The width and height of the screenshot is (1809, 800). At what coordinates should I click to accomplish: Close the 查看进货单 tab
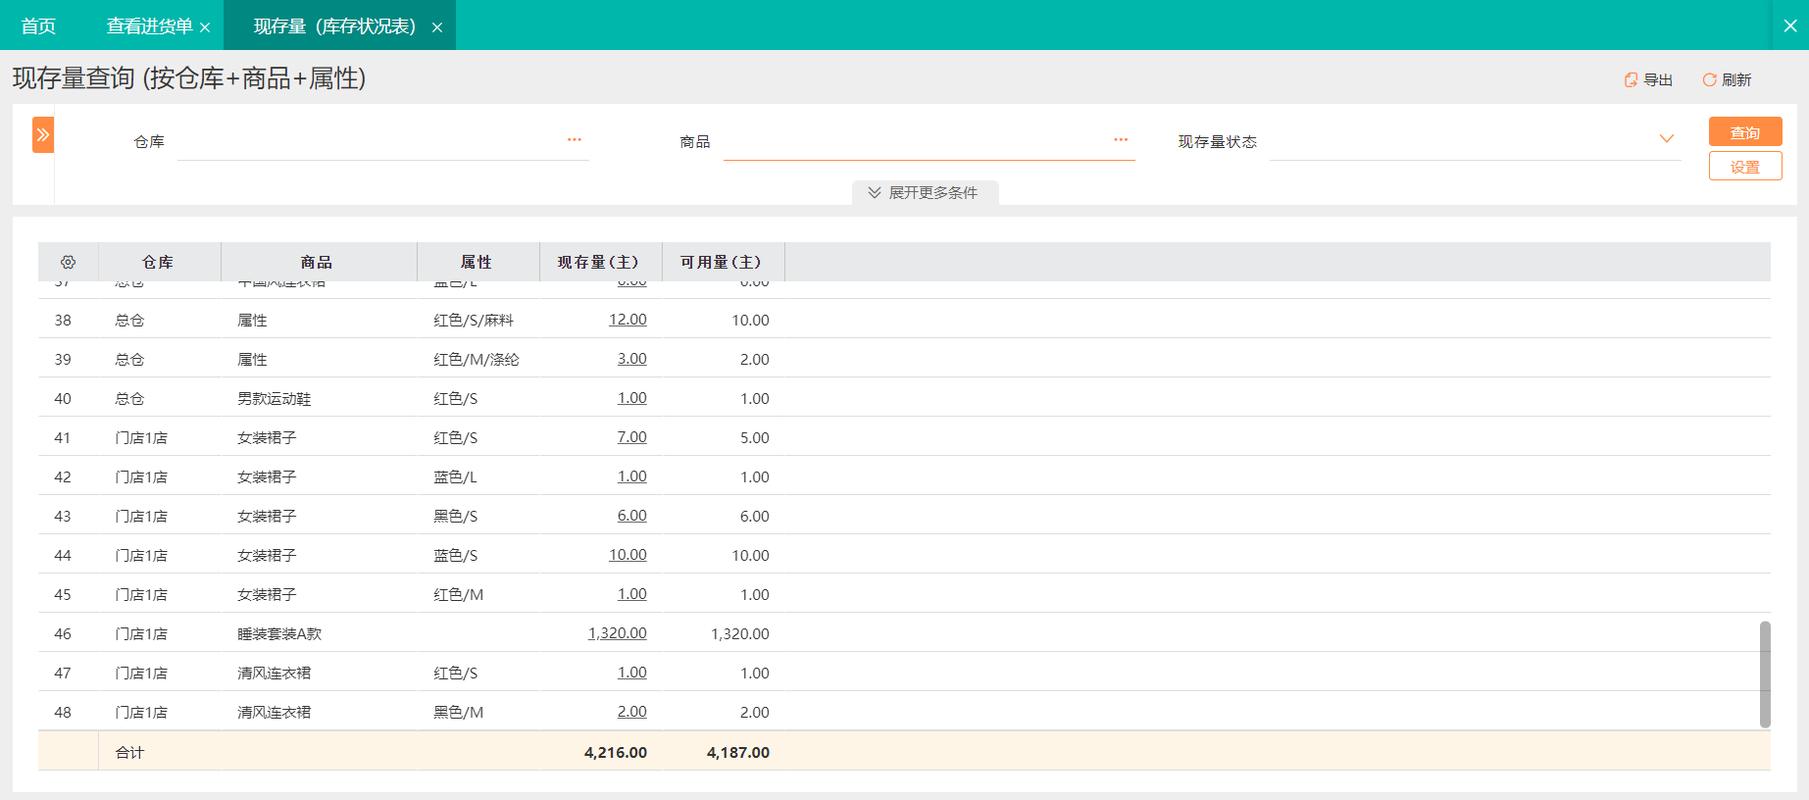tap(205, 28)
